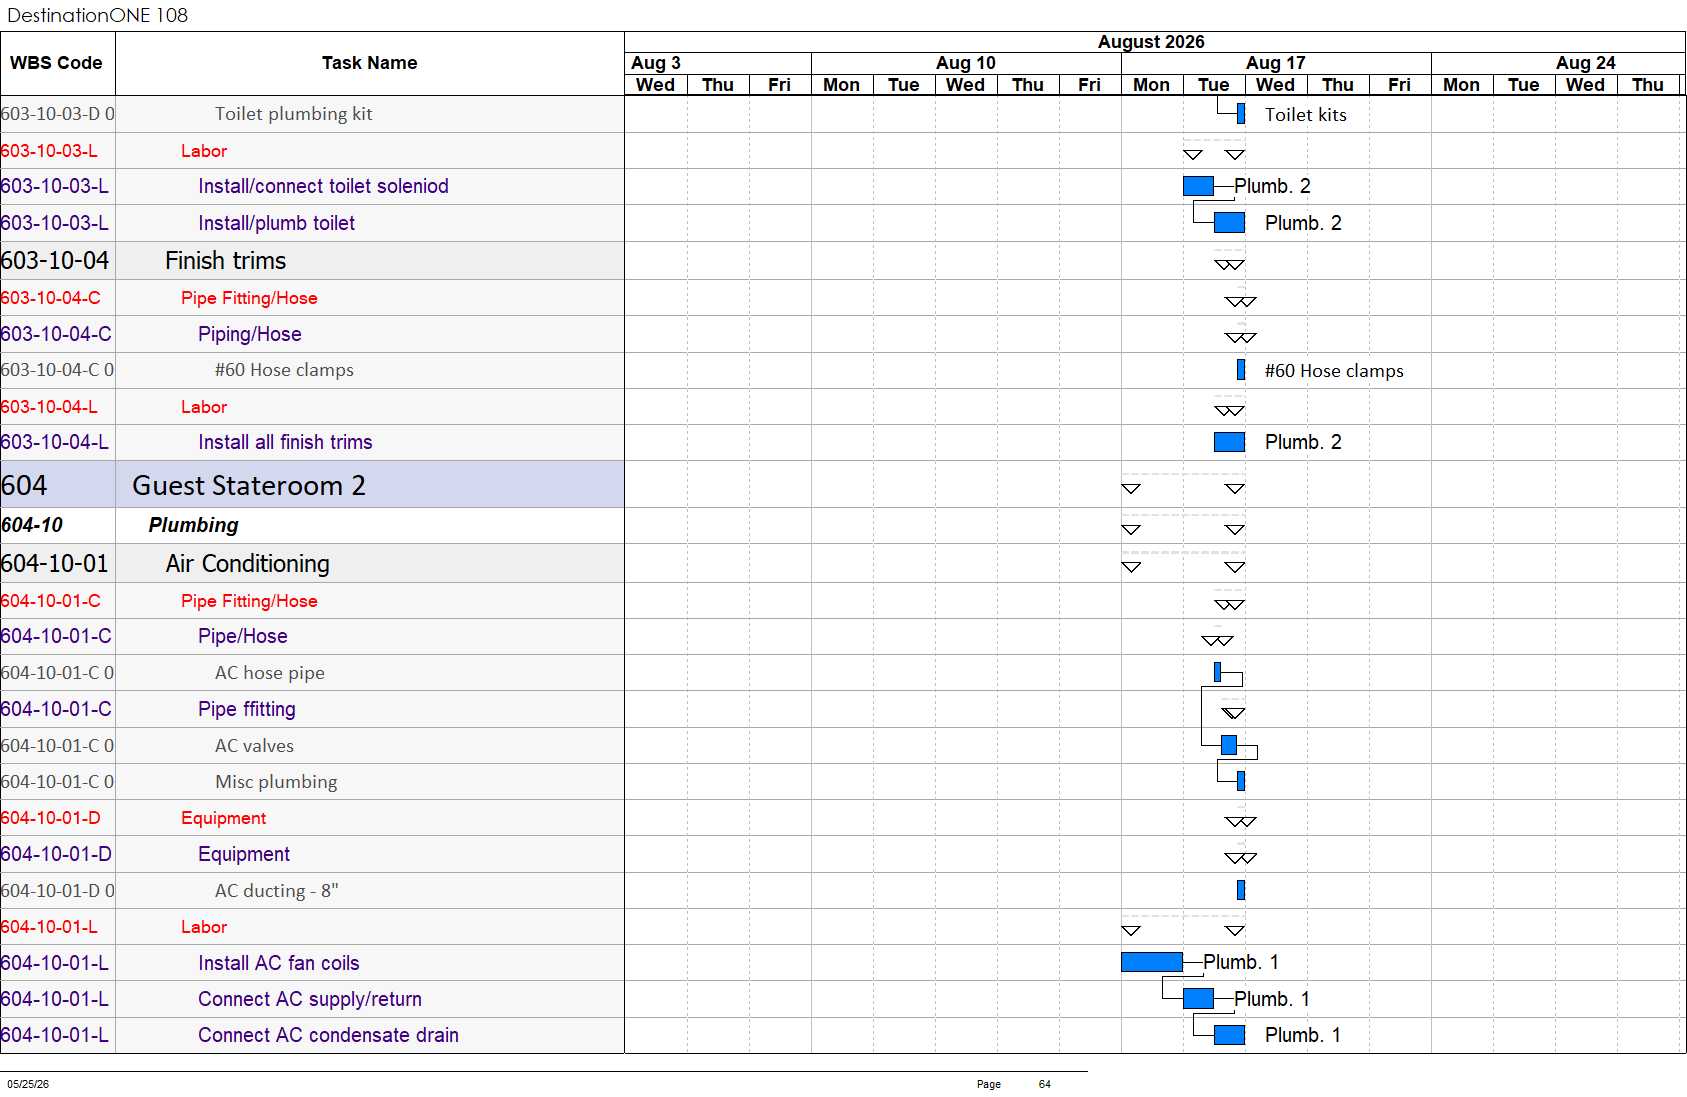The height and width of the screenshot is (1097, 1687).
Task: Select the AC valves task bar
Action: (1229, 745)
